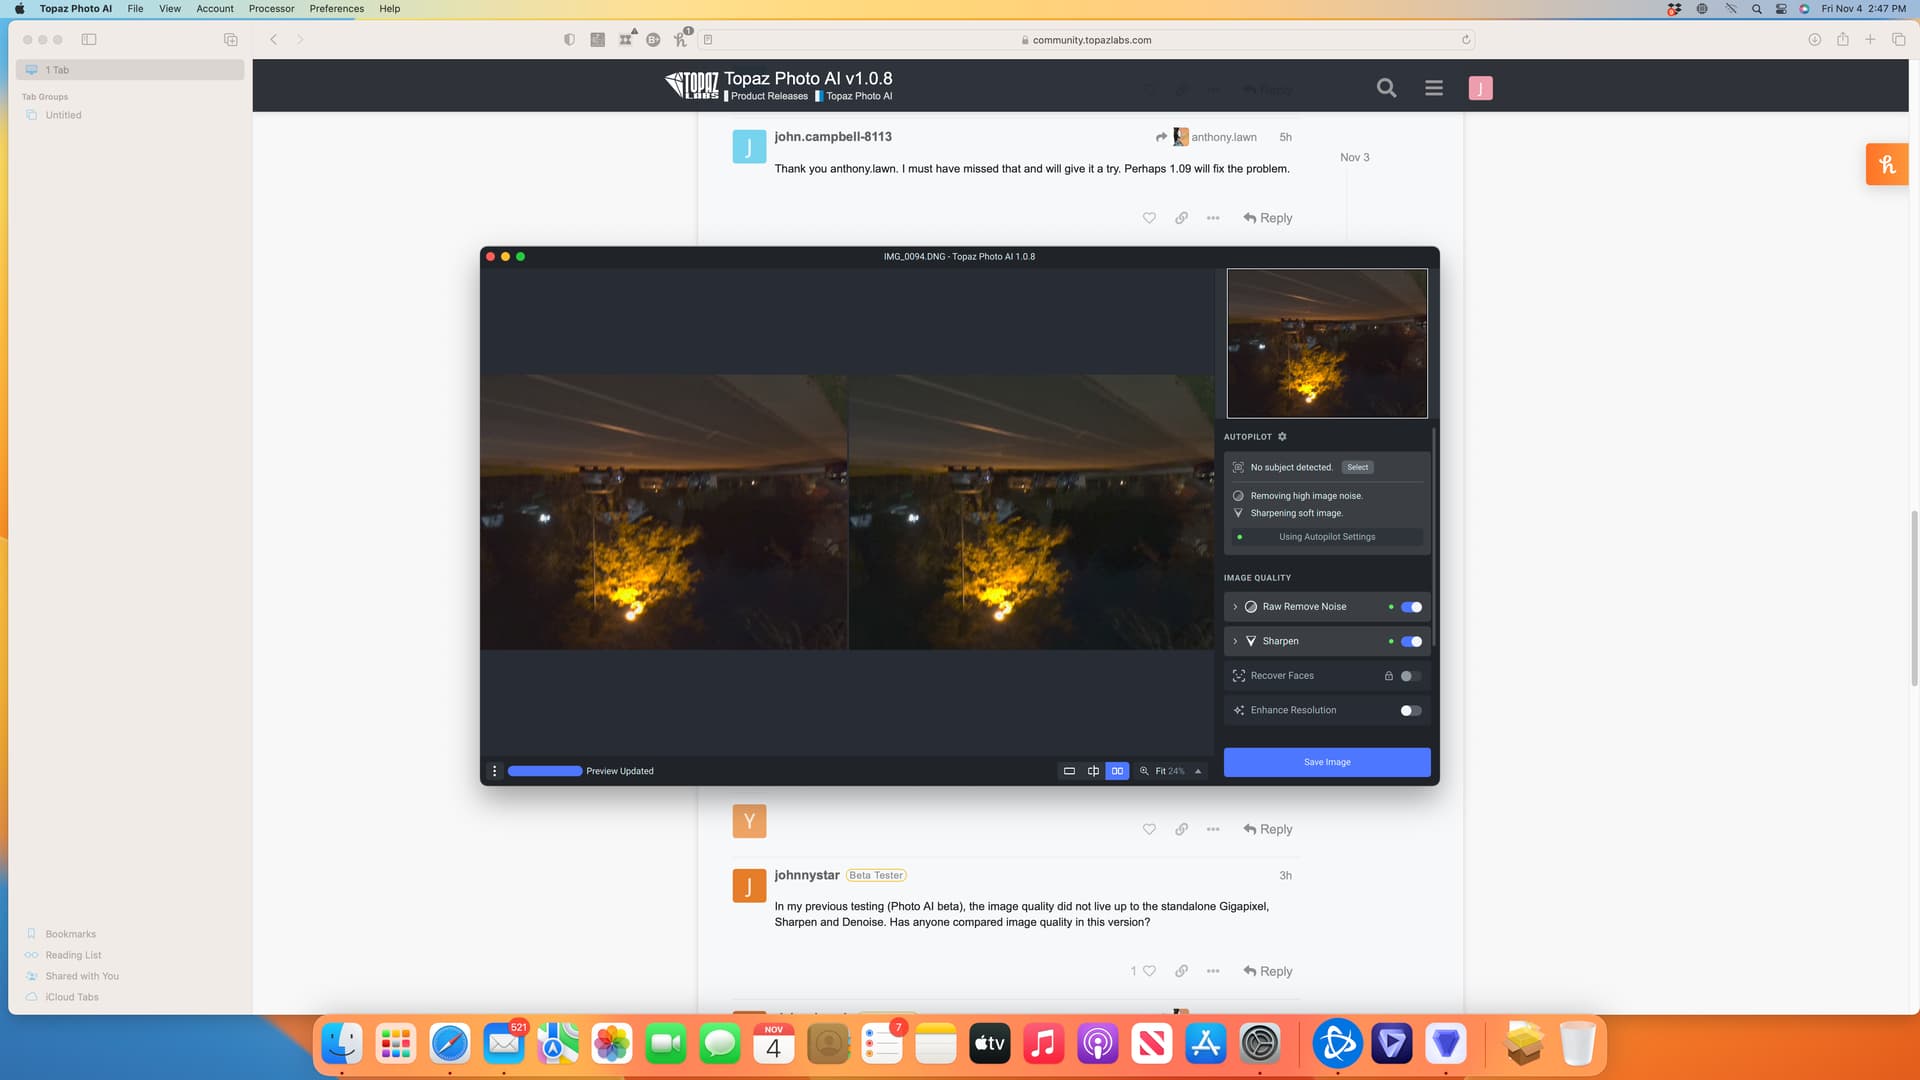Image resolution: width=1920 pixels, height=1080 pixels.
Task: Open forum hamburger menu icon
Action: (x=1433, y=88)
